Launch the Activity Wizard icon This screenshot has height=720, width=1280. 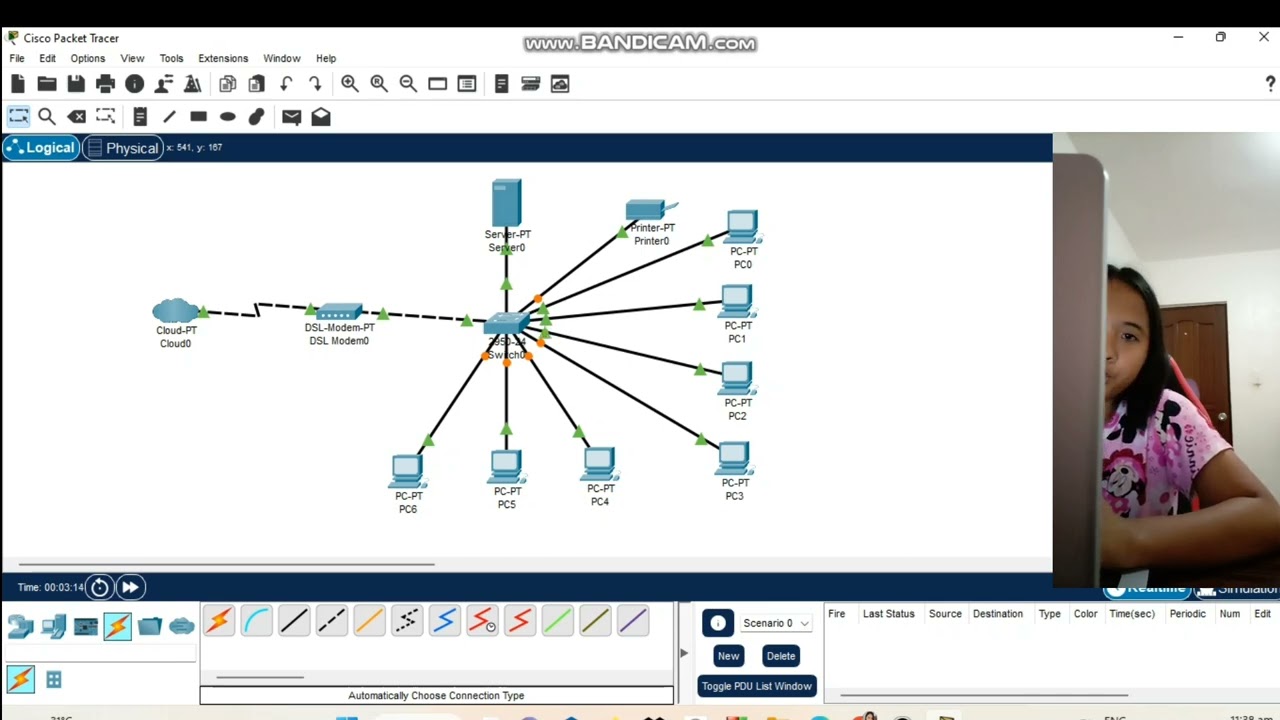(164, 84)
